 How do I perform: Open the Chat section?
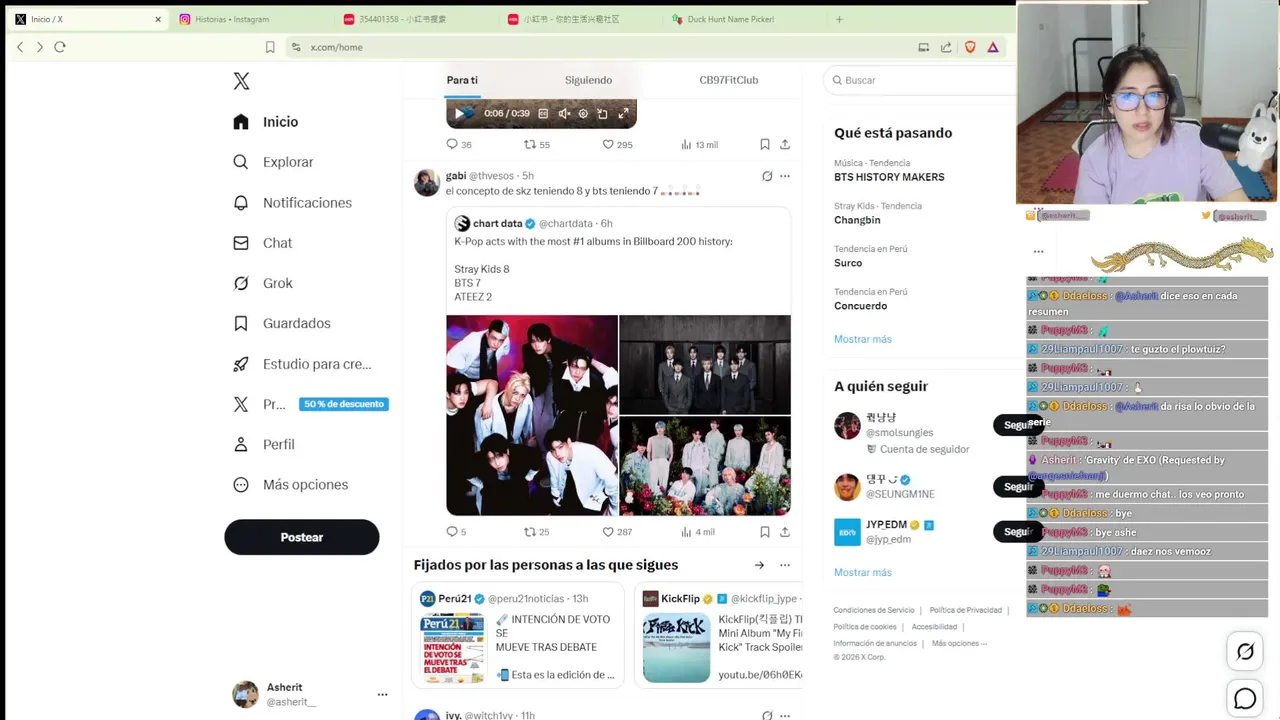click(262, 243)
